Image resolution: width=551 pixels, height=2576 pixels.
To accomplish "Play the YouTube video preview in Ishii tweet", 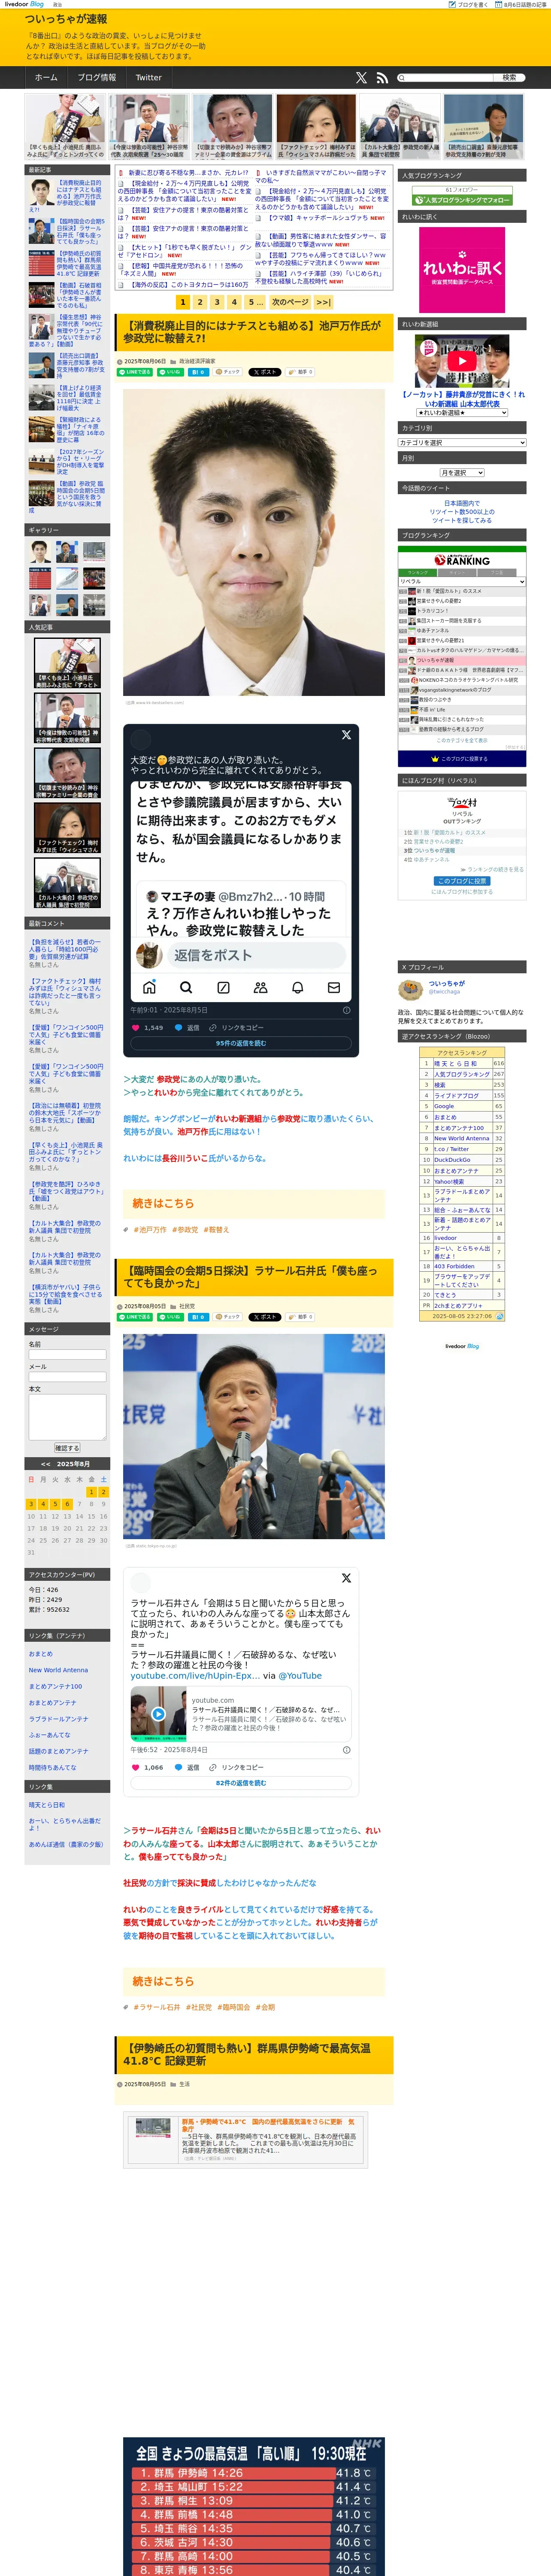I will [x=158, y=1714].
